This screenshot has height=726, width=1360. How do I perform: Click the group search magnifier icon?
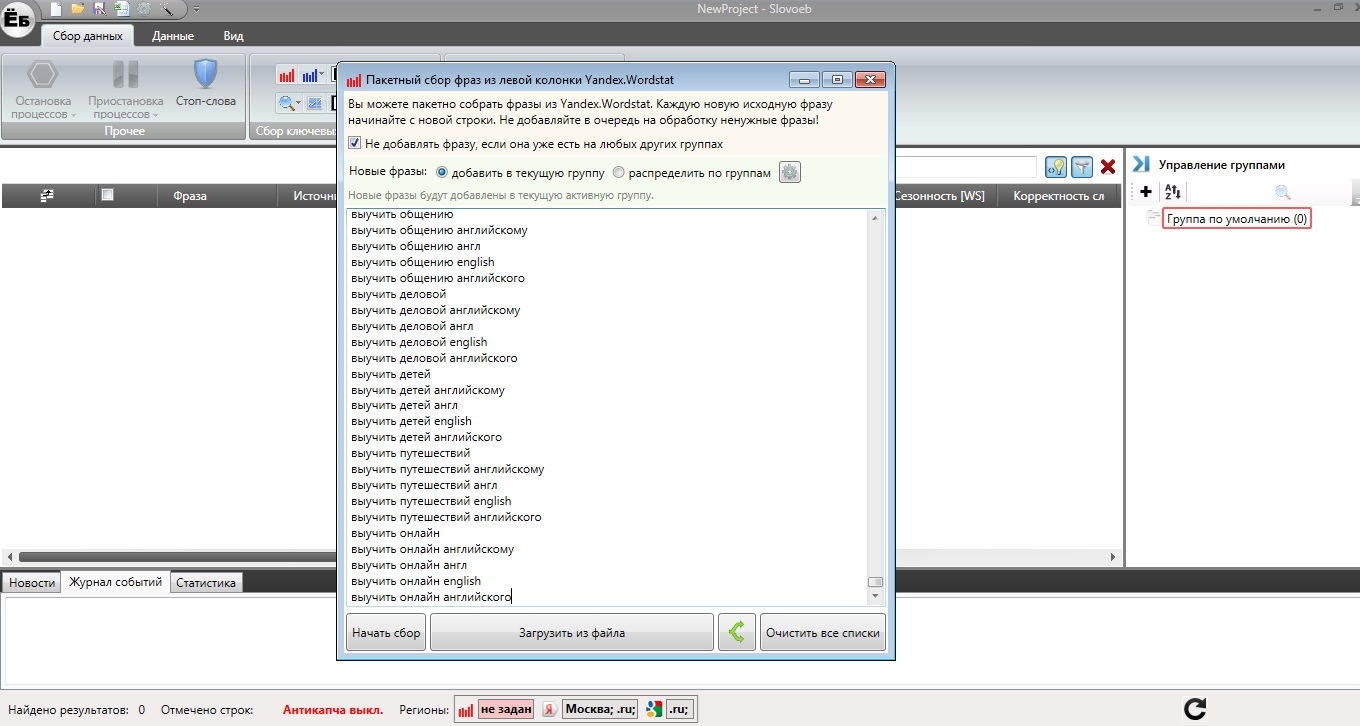[x=1283, y=192]
